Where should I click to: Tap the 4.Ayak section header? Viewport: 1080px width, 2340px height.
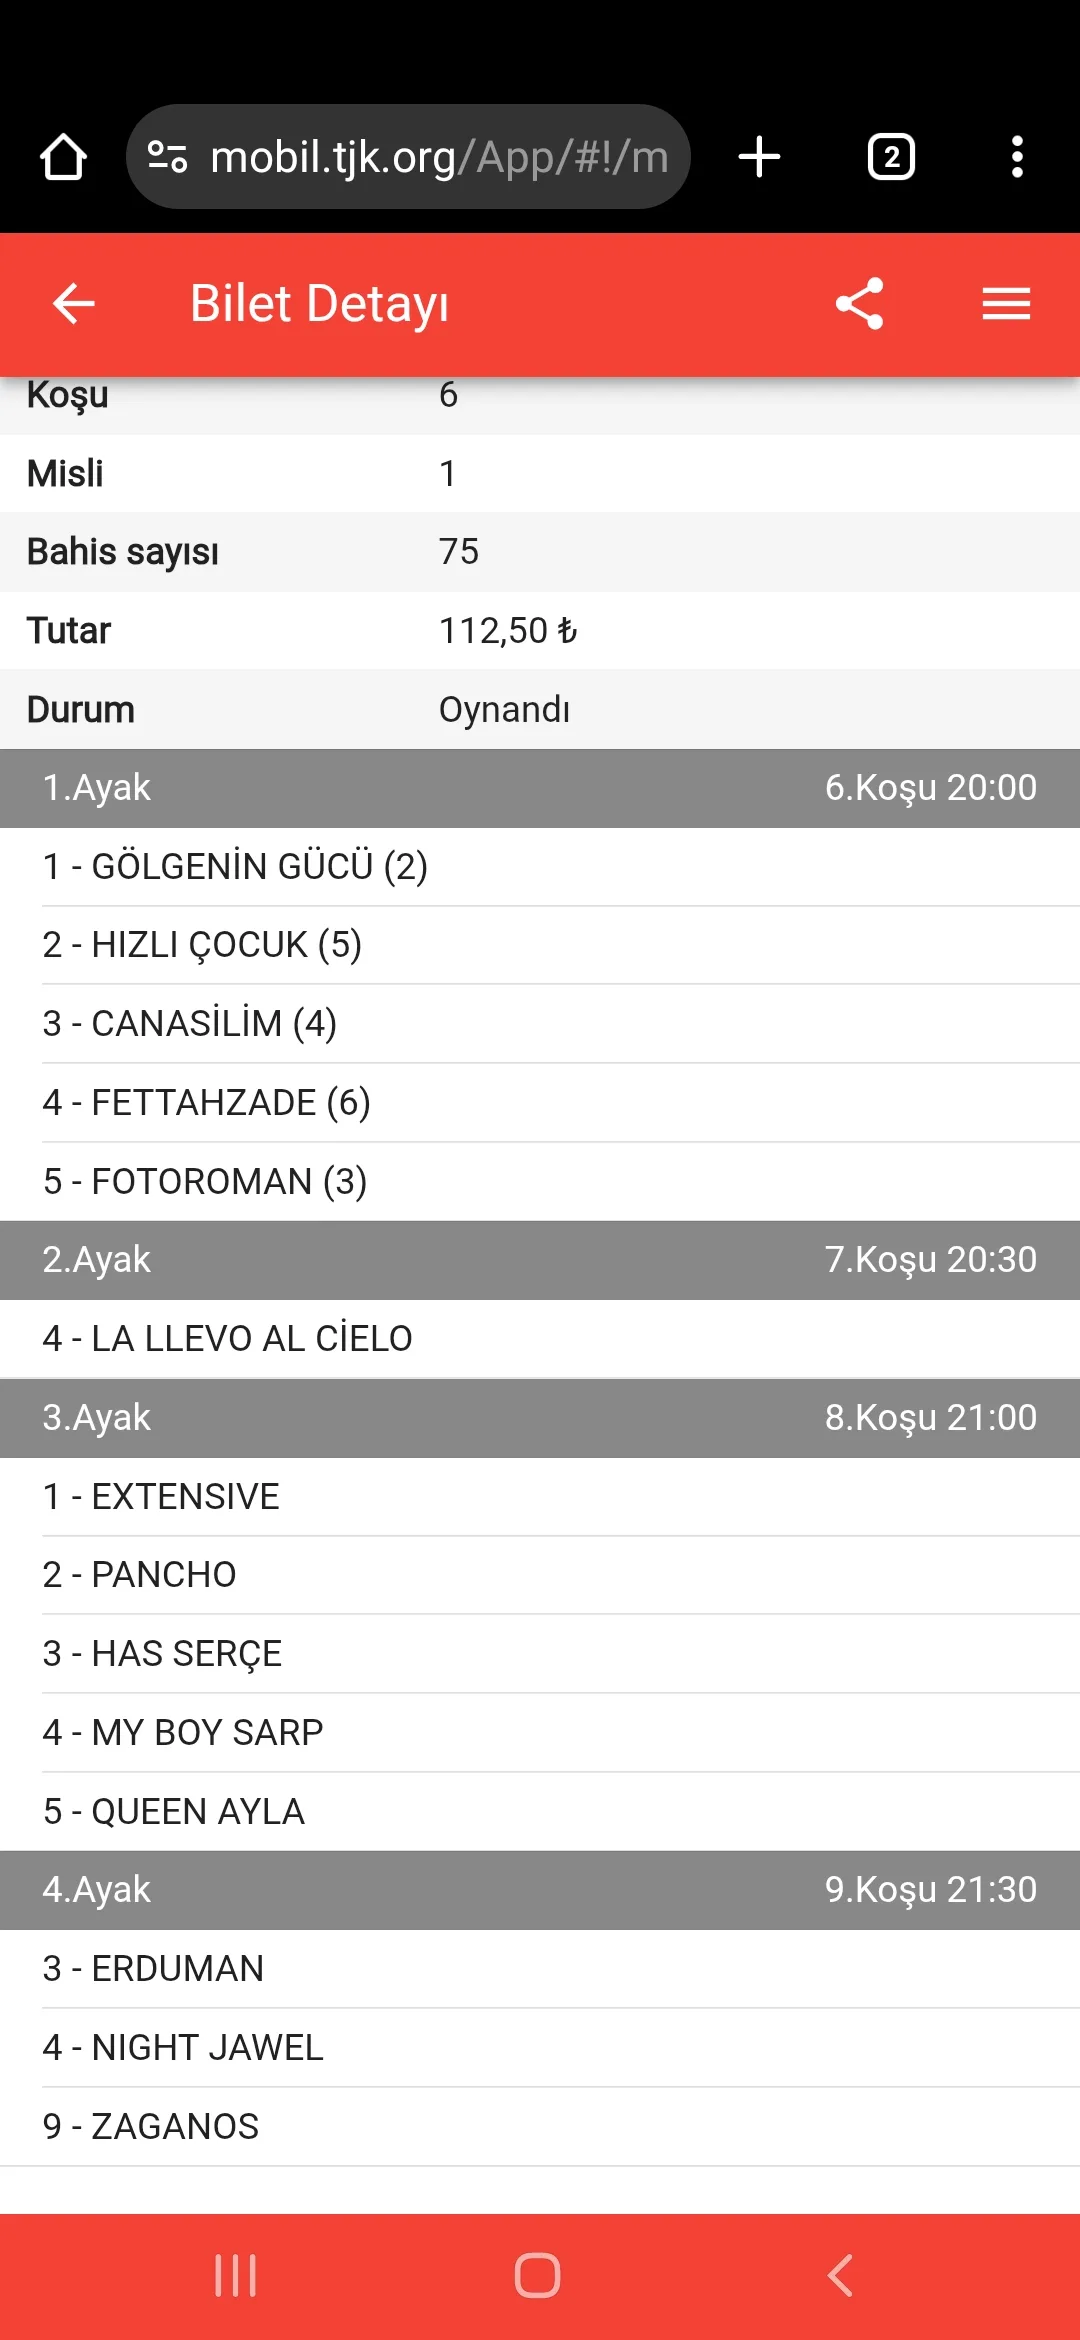pyautogui.click(x=540, y=1890)
